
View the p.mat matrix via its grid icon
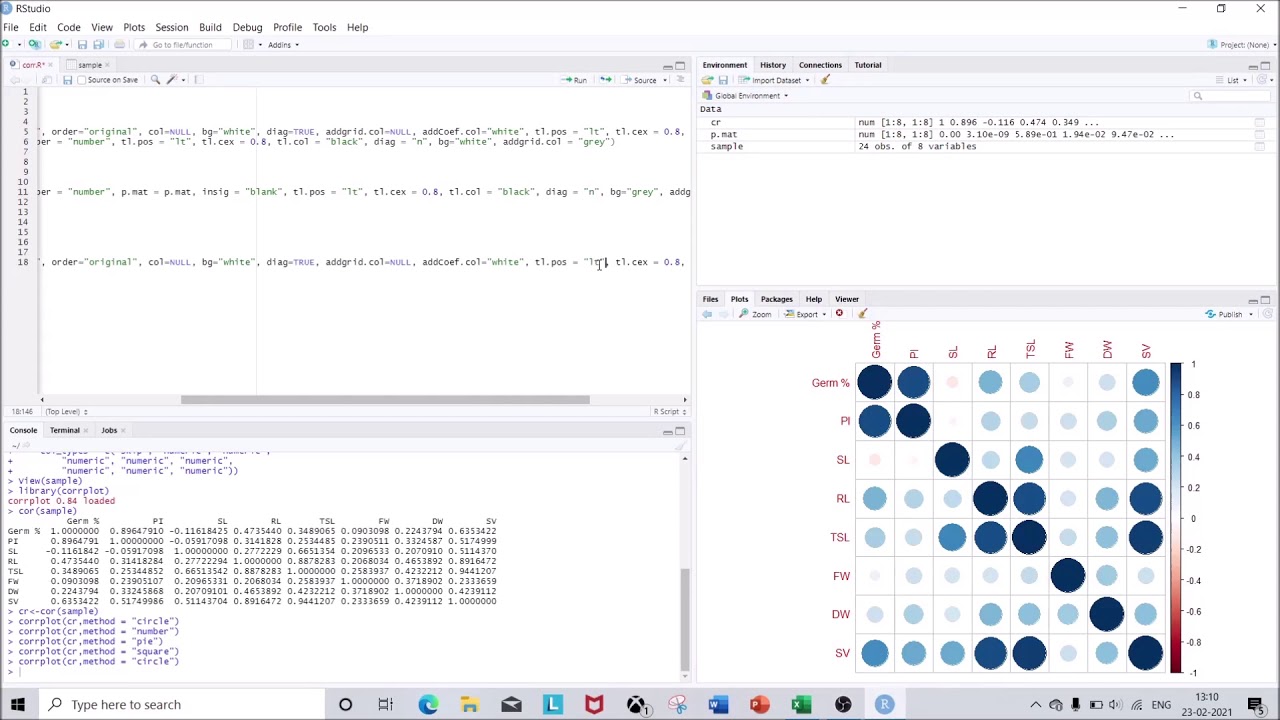[1259, 134]
